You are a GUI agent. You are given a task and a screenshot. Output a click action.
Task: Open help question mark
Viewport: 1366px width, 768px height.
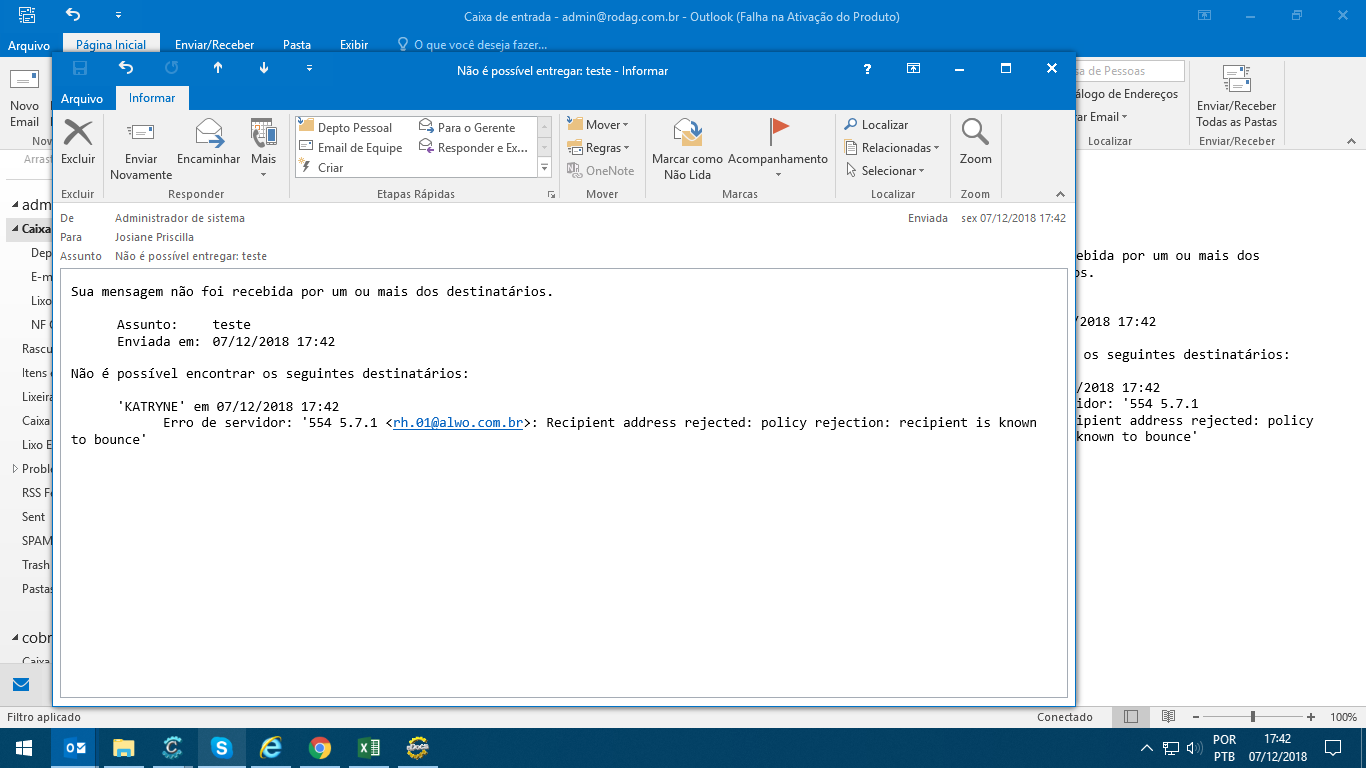(867, 68)
